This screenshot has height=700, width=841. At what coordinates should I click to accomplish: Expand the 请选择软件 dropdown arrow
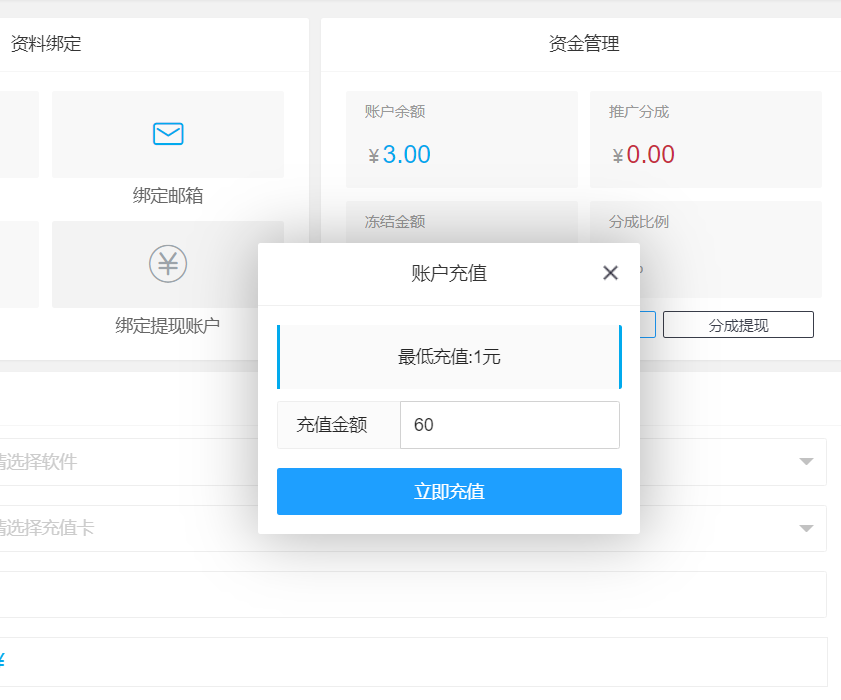coord(806,462)
